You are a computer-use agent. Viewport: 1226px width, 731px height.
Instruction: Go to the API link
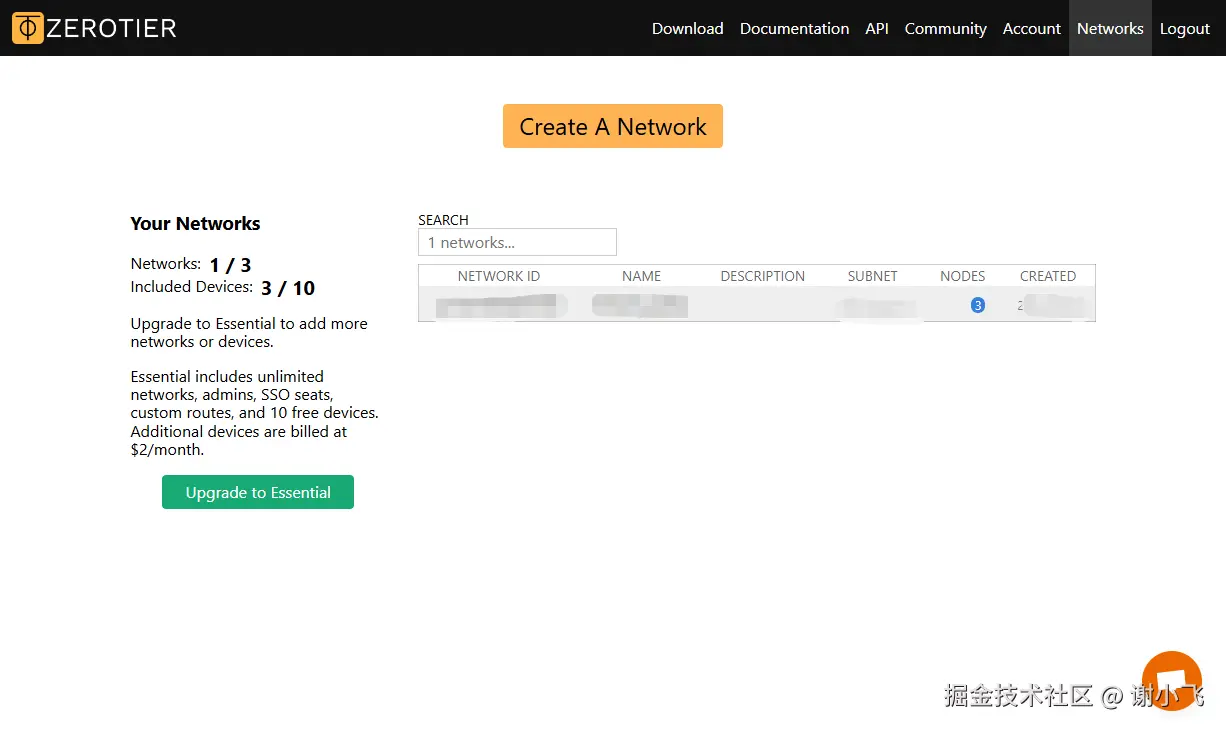(x=877, y=28)
